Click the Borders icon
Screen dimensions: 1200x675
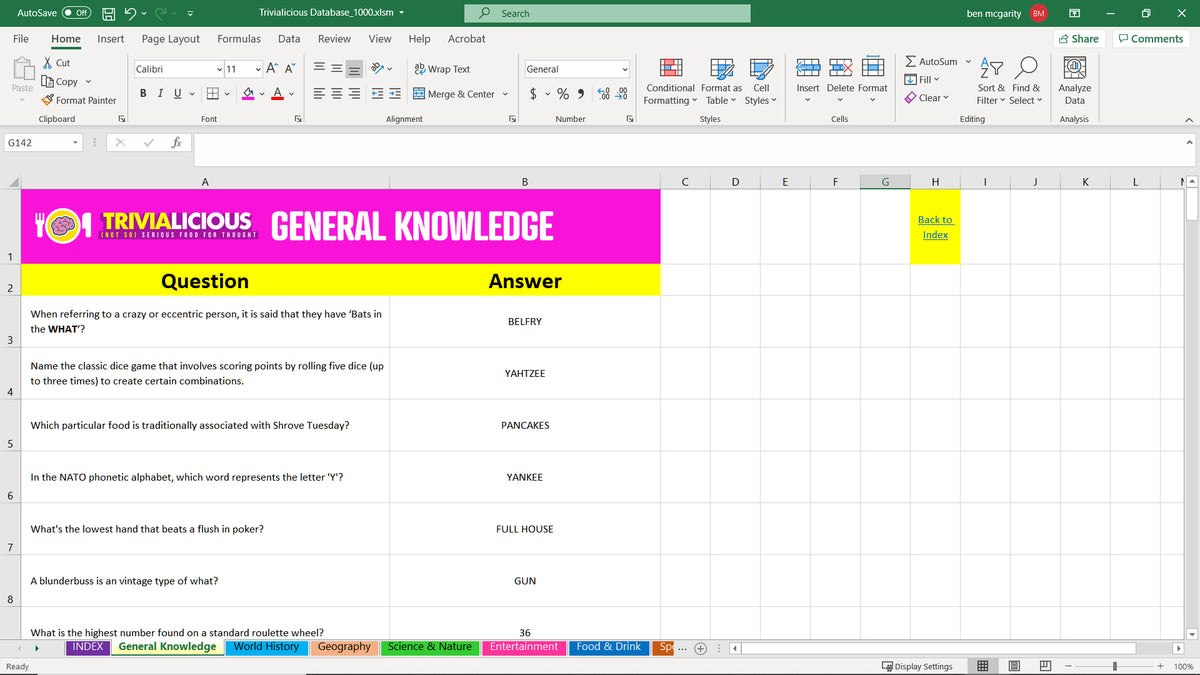212,94
